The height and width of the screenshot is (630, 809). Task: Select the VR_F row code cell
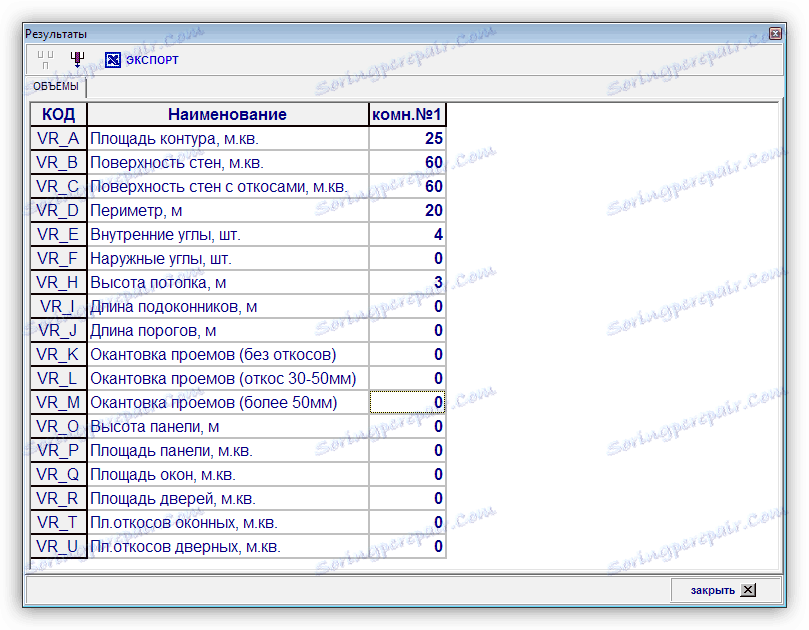pyautogui.click(x=58, y=259)
